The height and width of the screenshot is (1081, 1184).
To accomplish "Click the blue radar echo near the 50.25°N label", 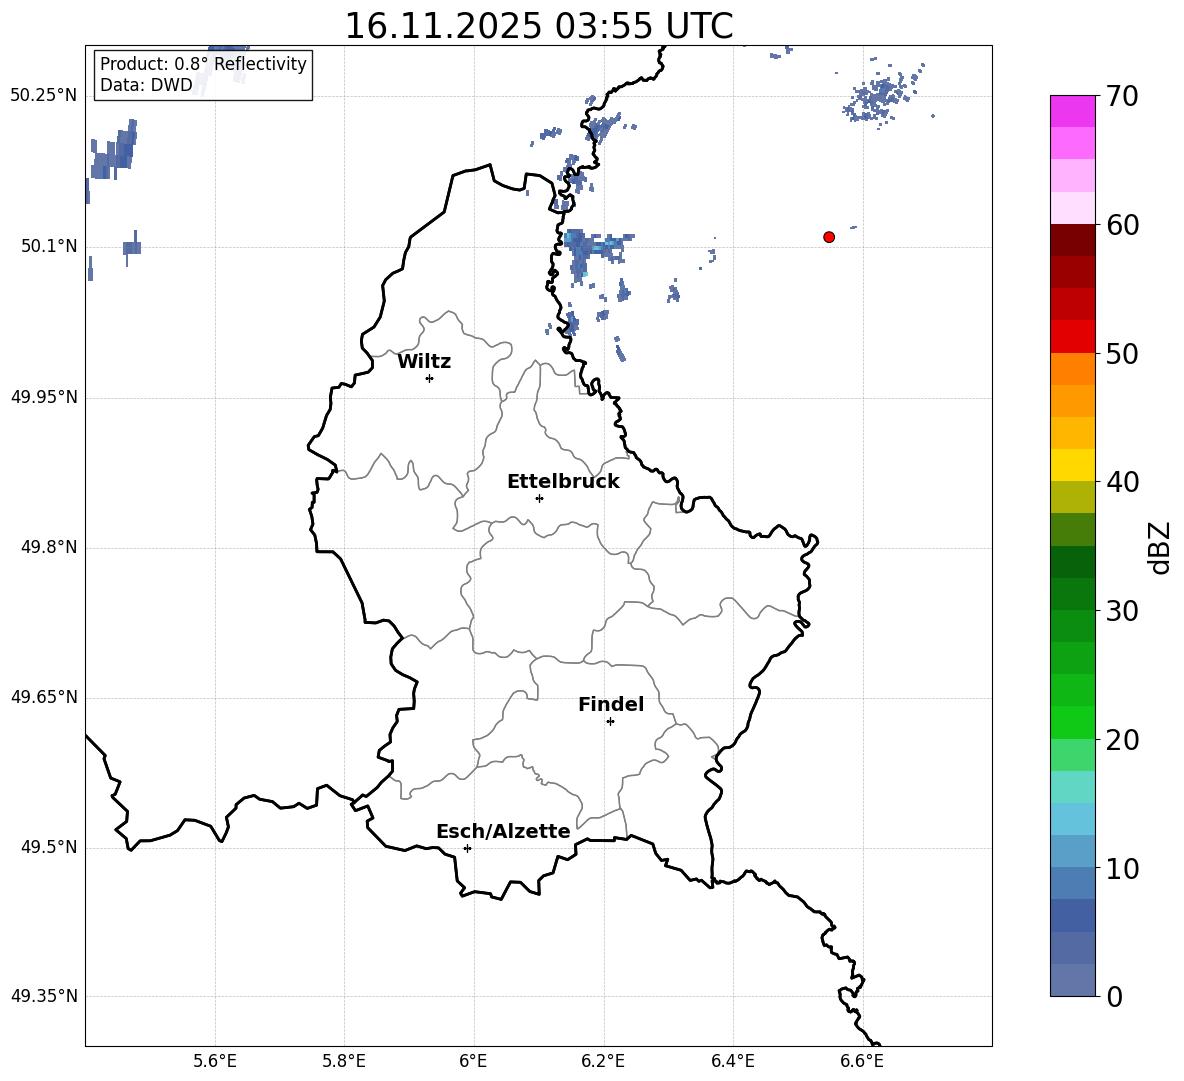I will [113, 151].
